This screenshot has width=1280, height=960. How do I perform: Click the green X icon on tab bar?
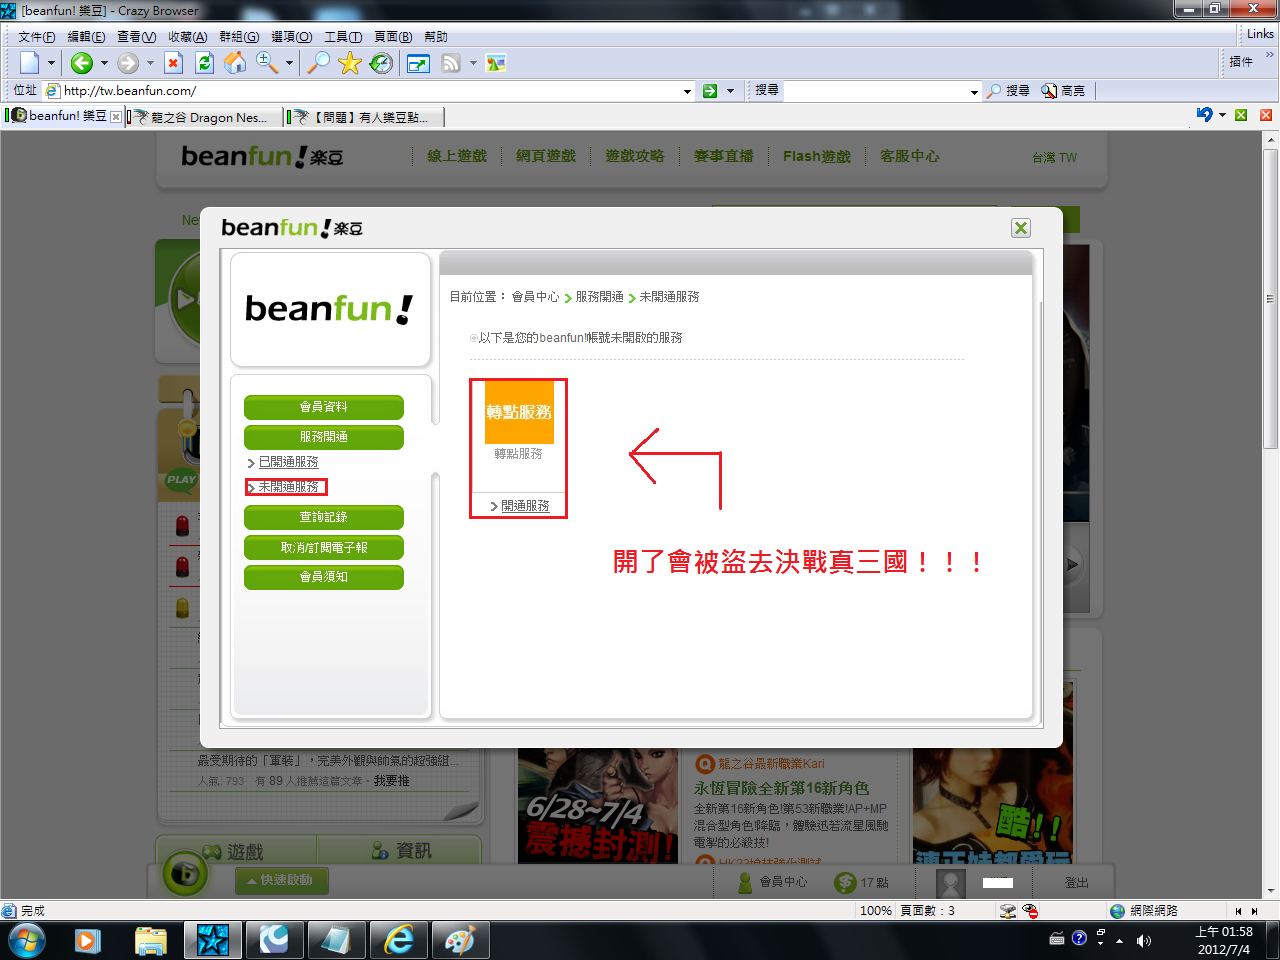pos(1241,115)
